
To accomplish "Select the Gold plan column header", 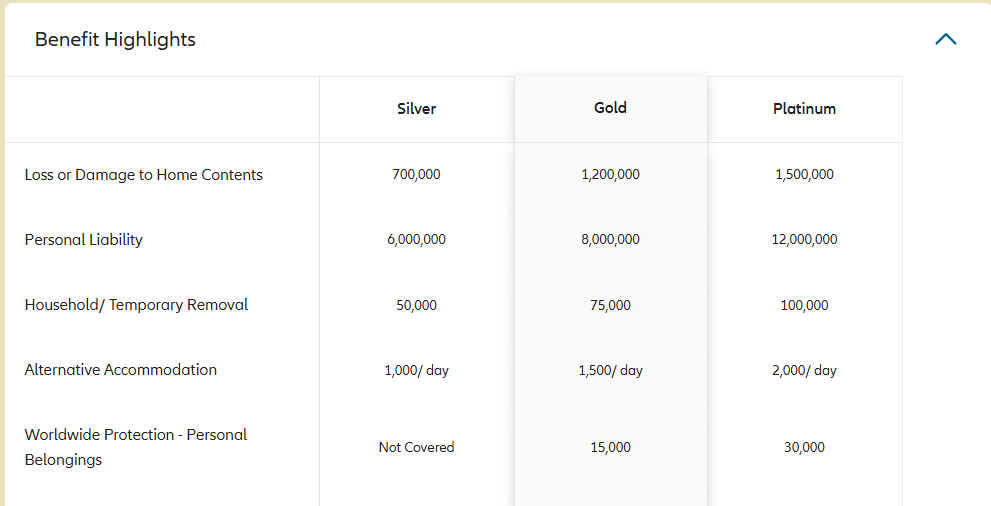I will tap(611, 107).
